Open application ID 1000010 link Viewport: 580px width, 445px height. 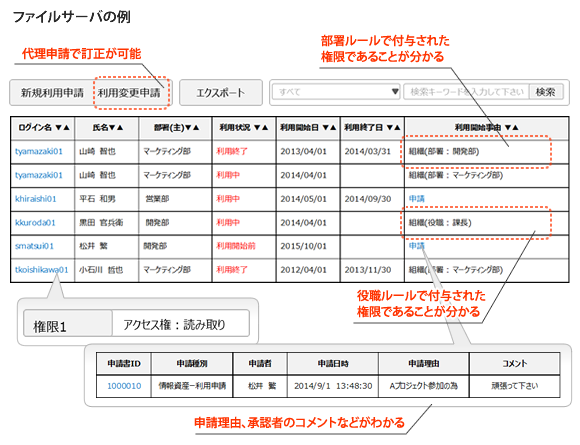124,386
